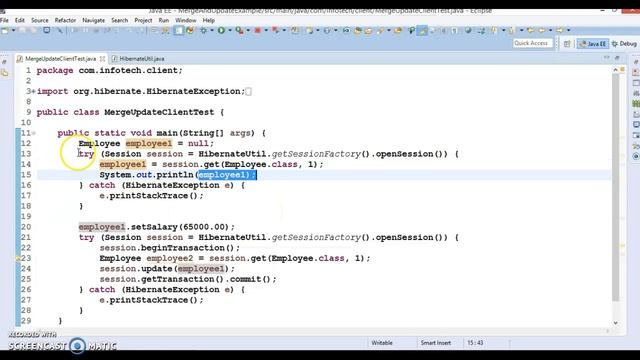Open the File menu
Image resolution: width=640 pixels, height=360 pixels.
(x=4, y=20)
